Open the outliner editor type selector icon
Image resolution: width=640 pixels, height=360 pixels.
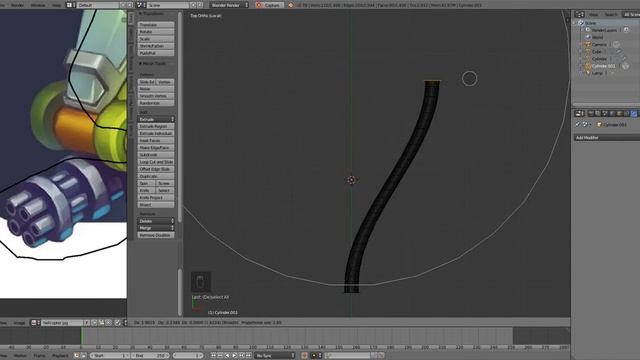point(579,14)
